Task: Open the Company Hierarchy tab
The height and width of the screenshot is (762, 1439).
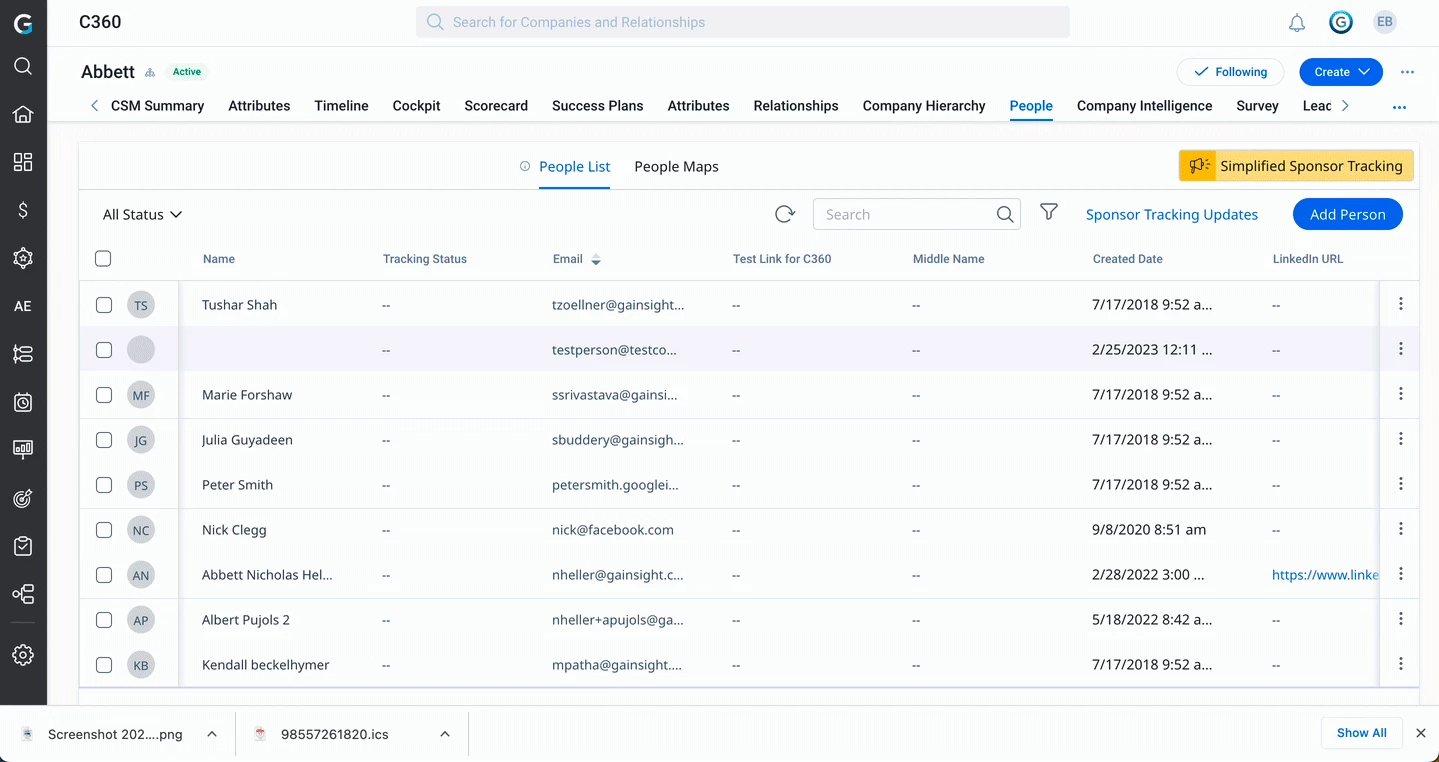Action: (924, 106)
